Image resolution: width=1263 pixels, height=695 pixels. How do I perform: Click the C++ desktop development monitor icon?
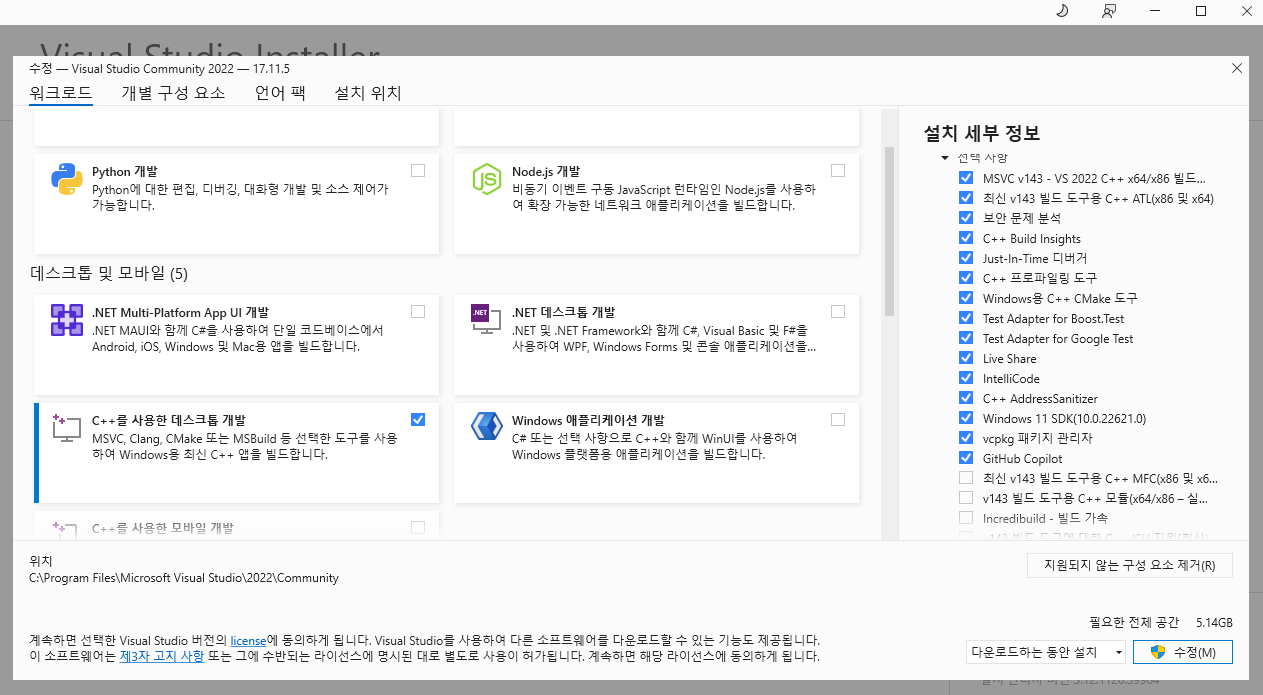coord(66,428)
